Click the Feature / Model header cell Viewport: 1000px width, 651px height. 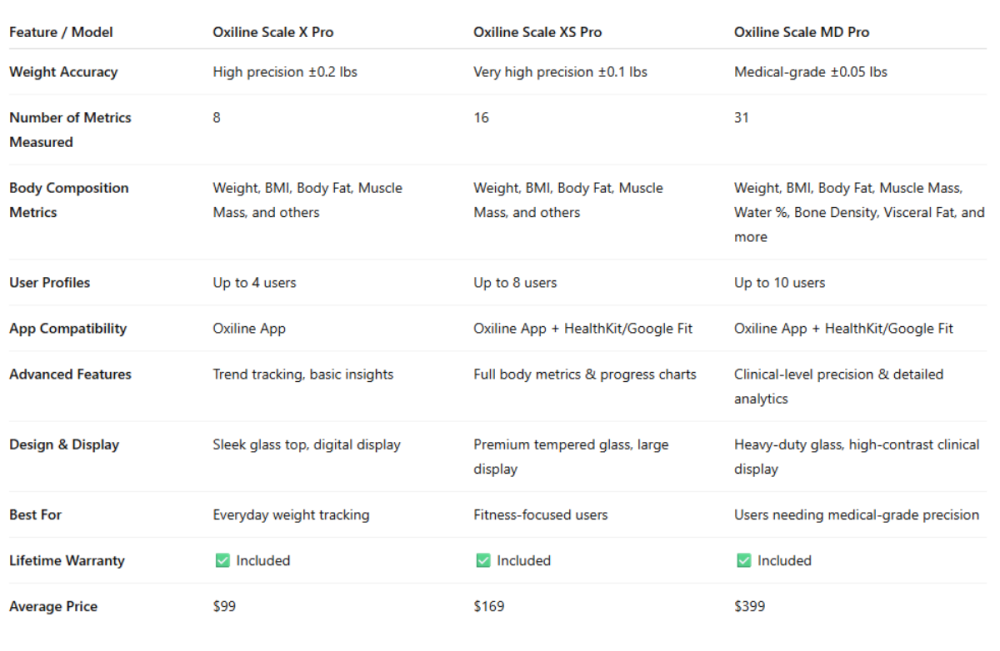(x=61, y=32)
